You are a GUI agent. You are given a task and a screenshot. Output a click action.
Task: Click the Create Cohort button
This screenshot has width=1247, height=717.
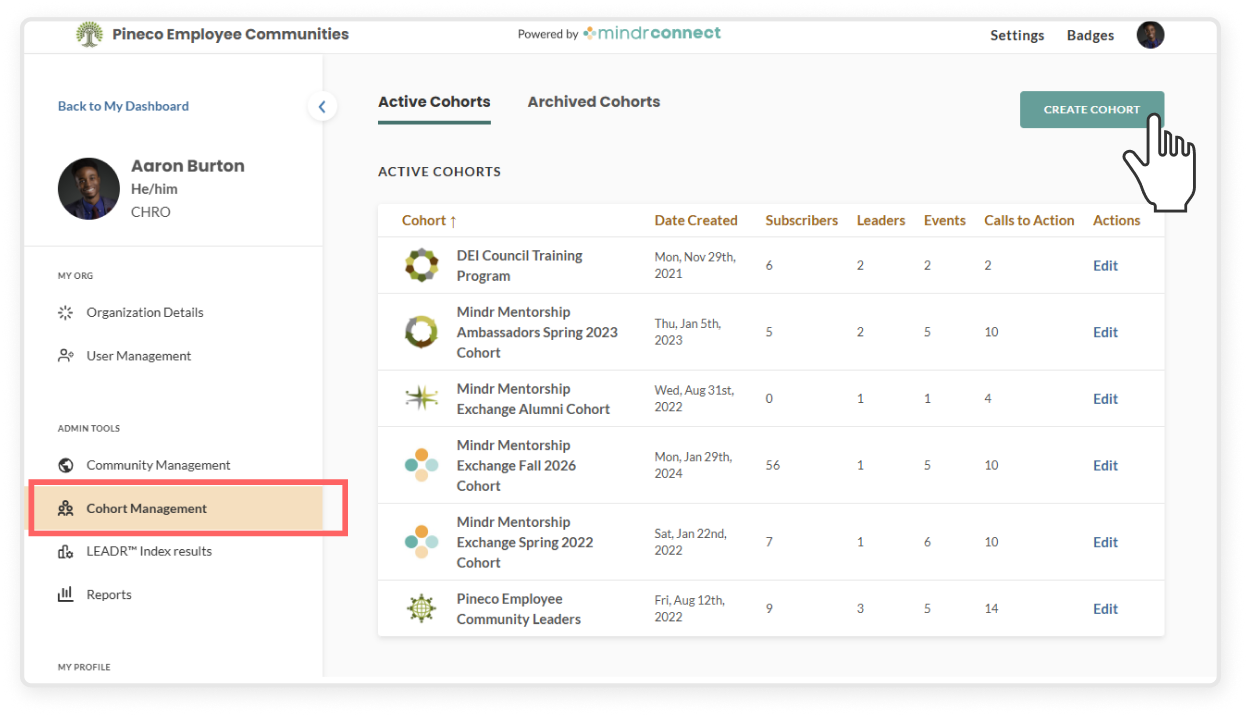pyautogui.click(x=1092, y=110)
